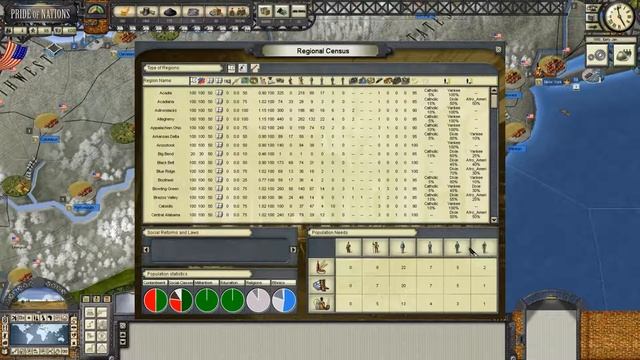
Task: Click the 12 cell in the bottom needs row
Action: 403,304
